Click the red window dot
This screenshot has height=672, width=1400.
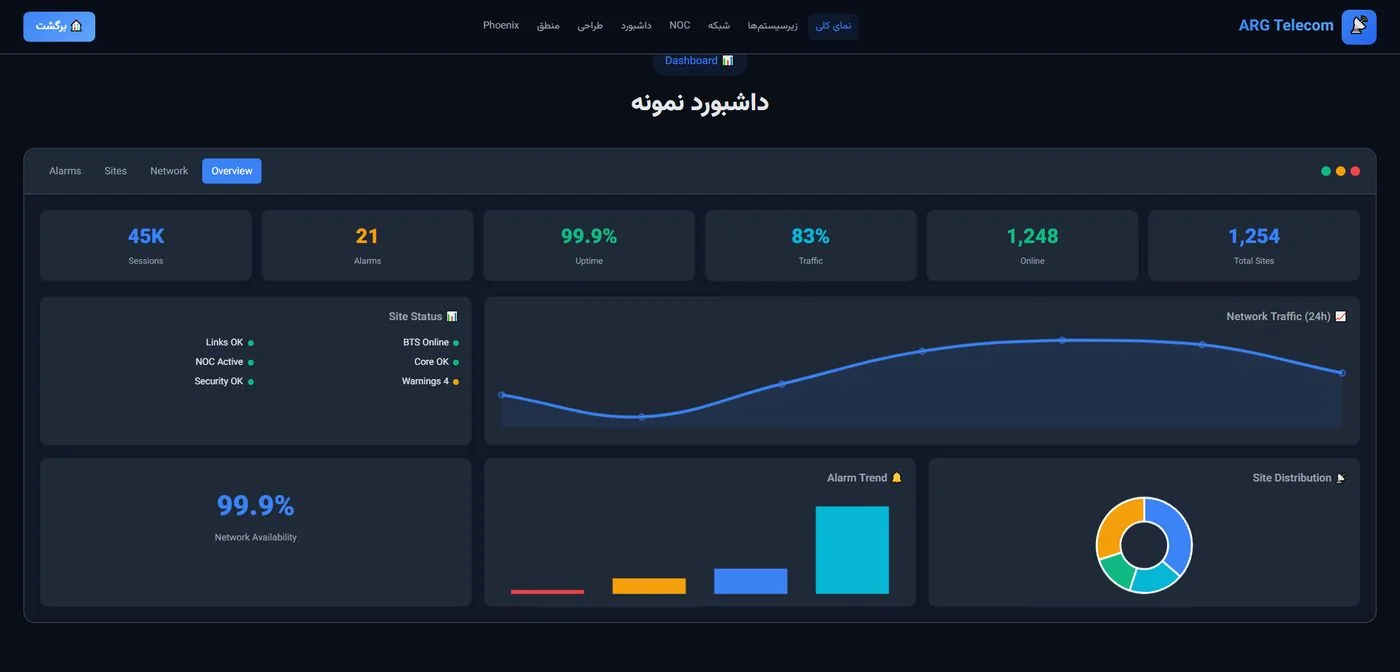tap(1355, 171)
